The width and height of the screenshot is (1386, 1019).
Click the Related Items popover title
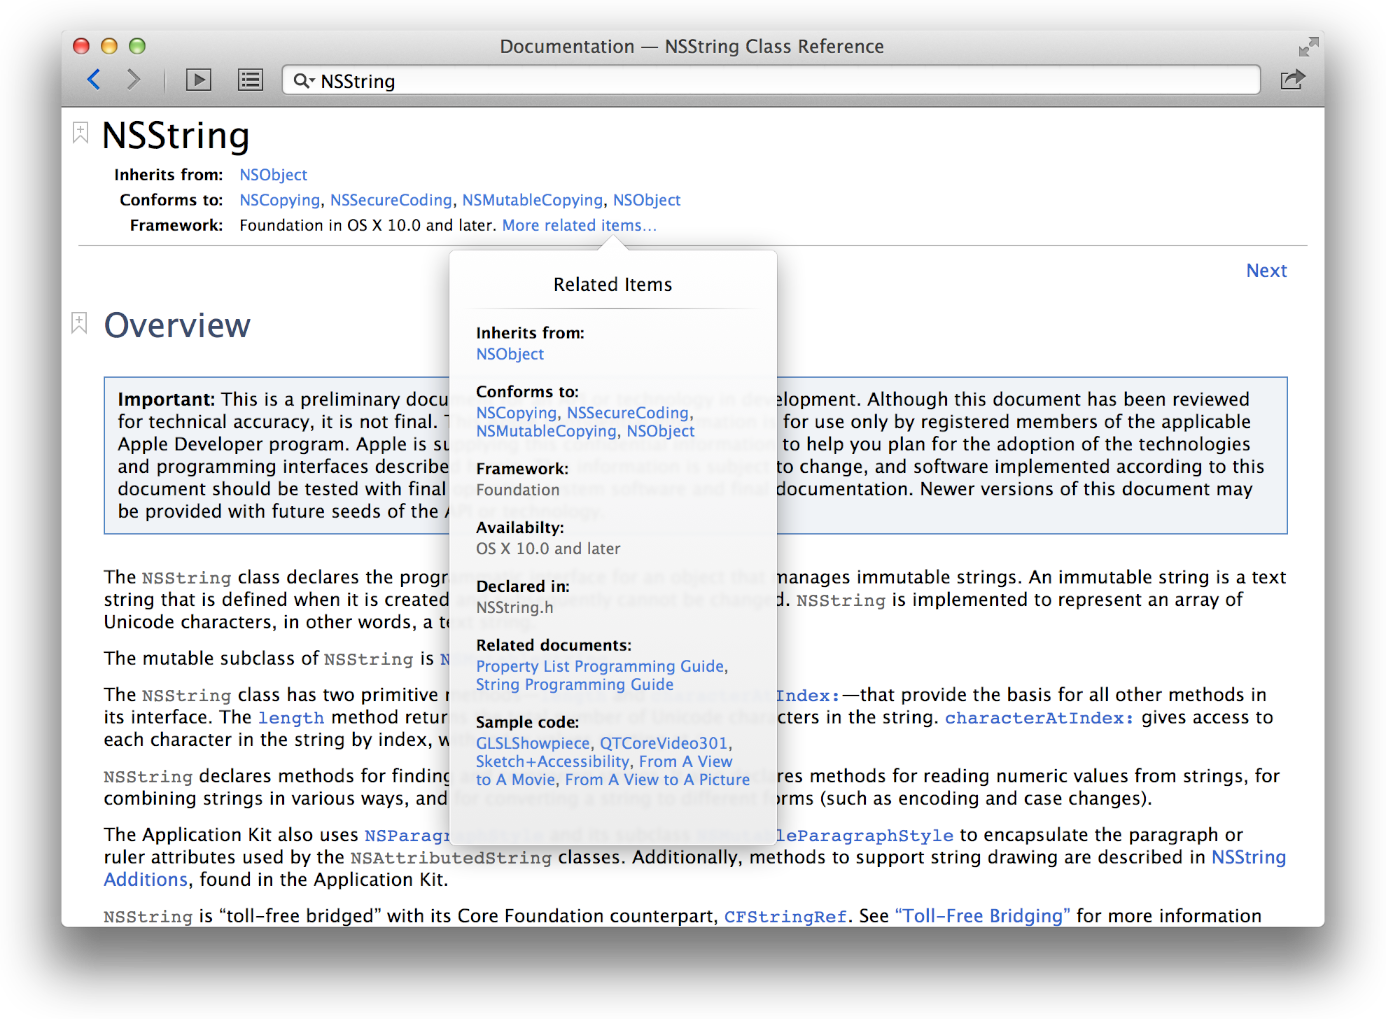(x=613, y=285)
